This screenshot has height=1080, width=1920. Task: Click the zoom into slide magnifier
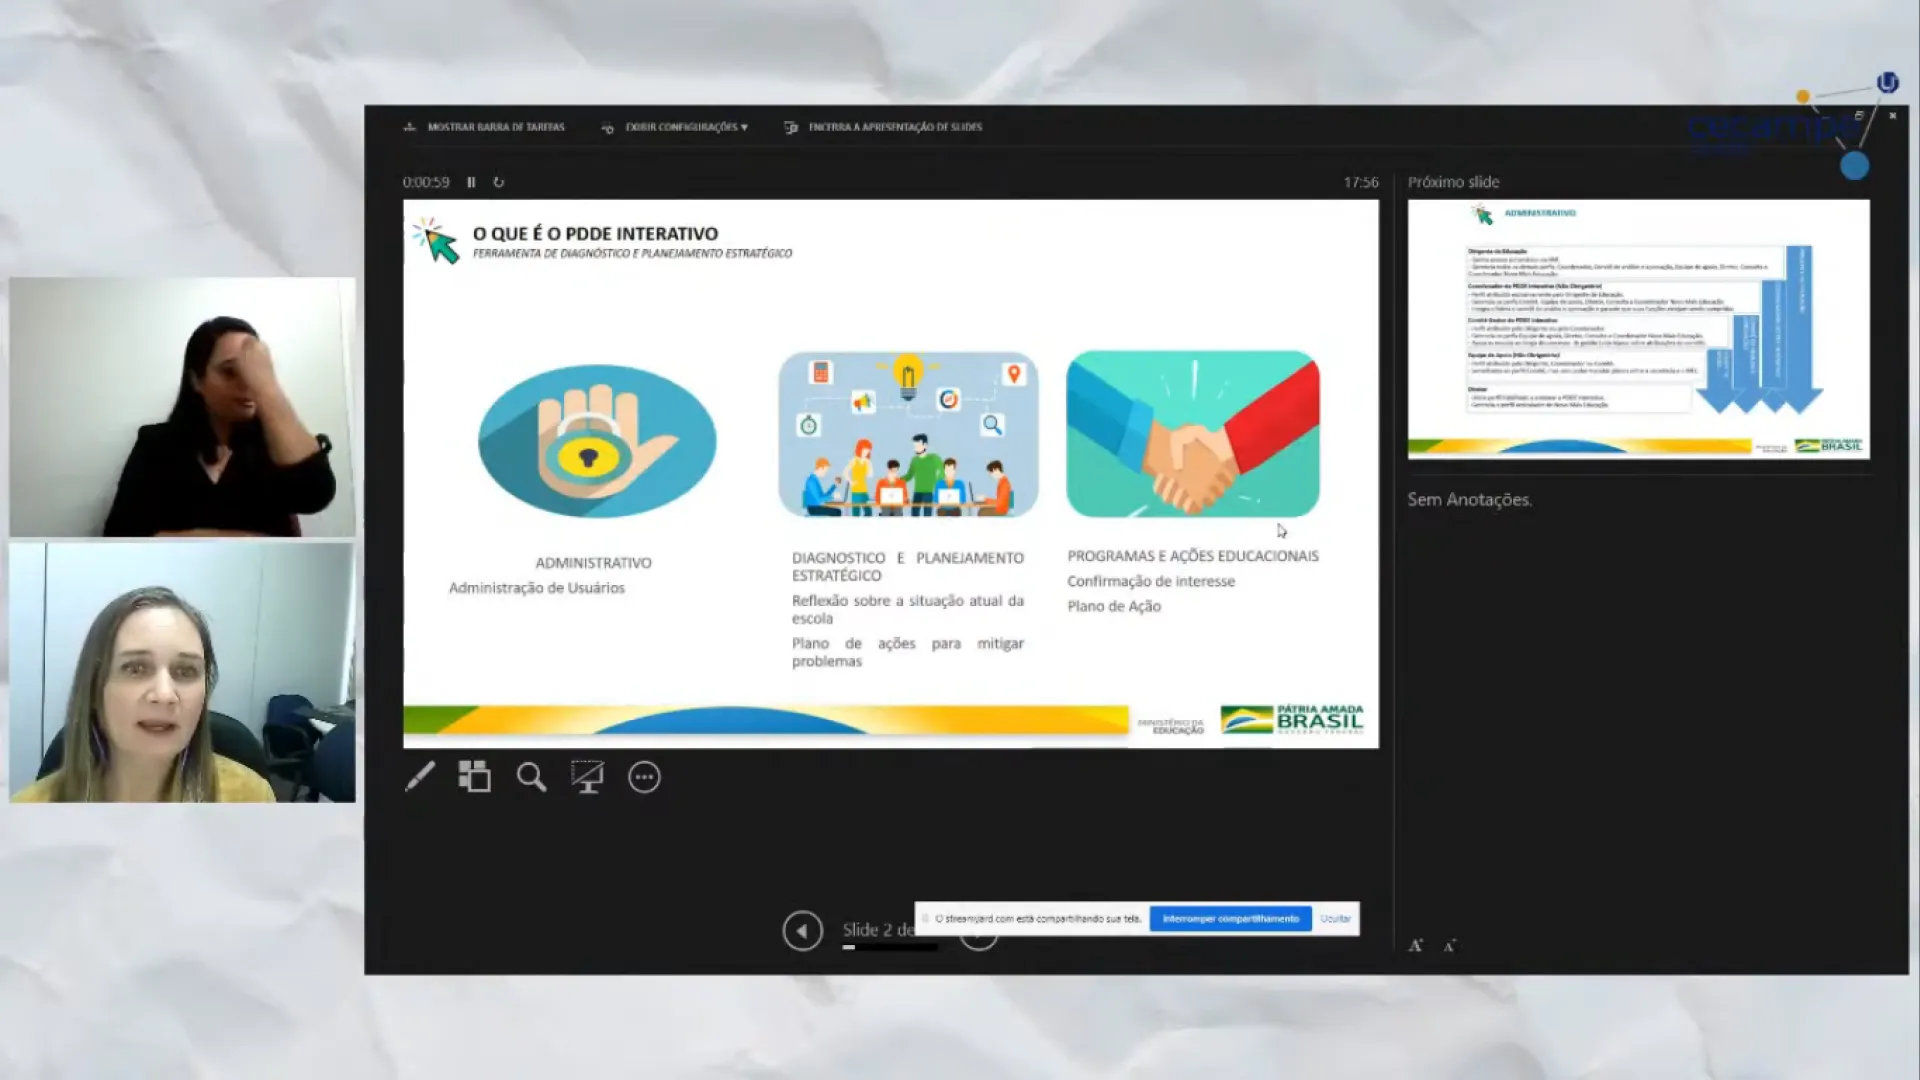531,777
